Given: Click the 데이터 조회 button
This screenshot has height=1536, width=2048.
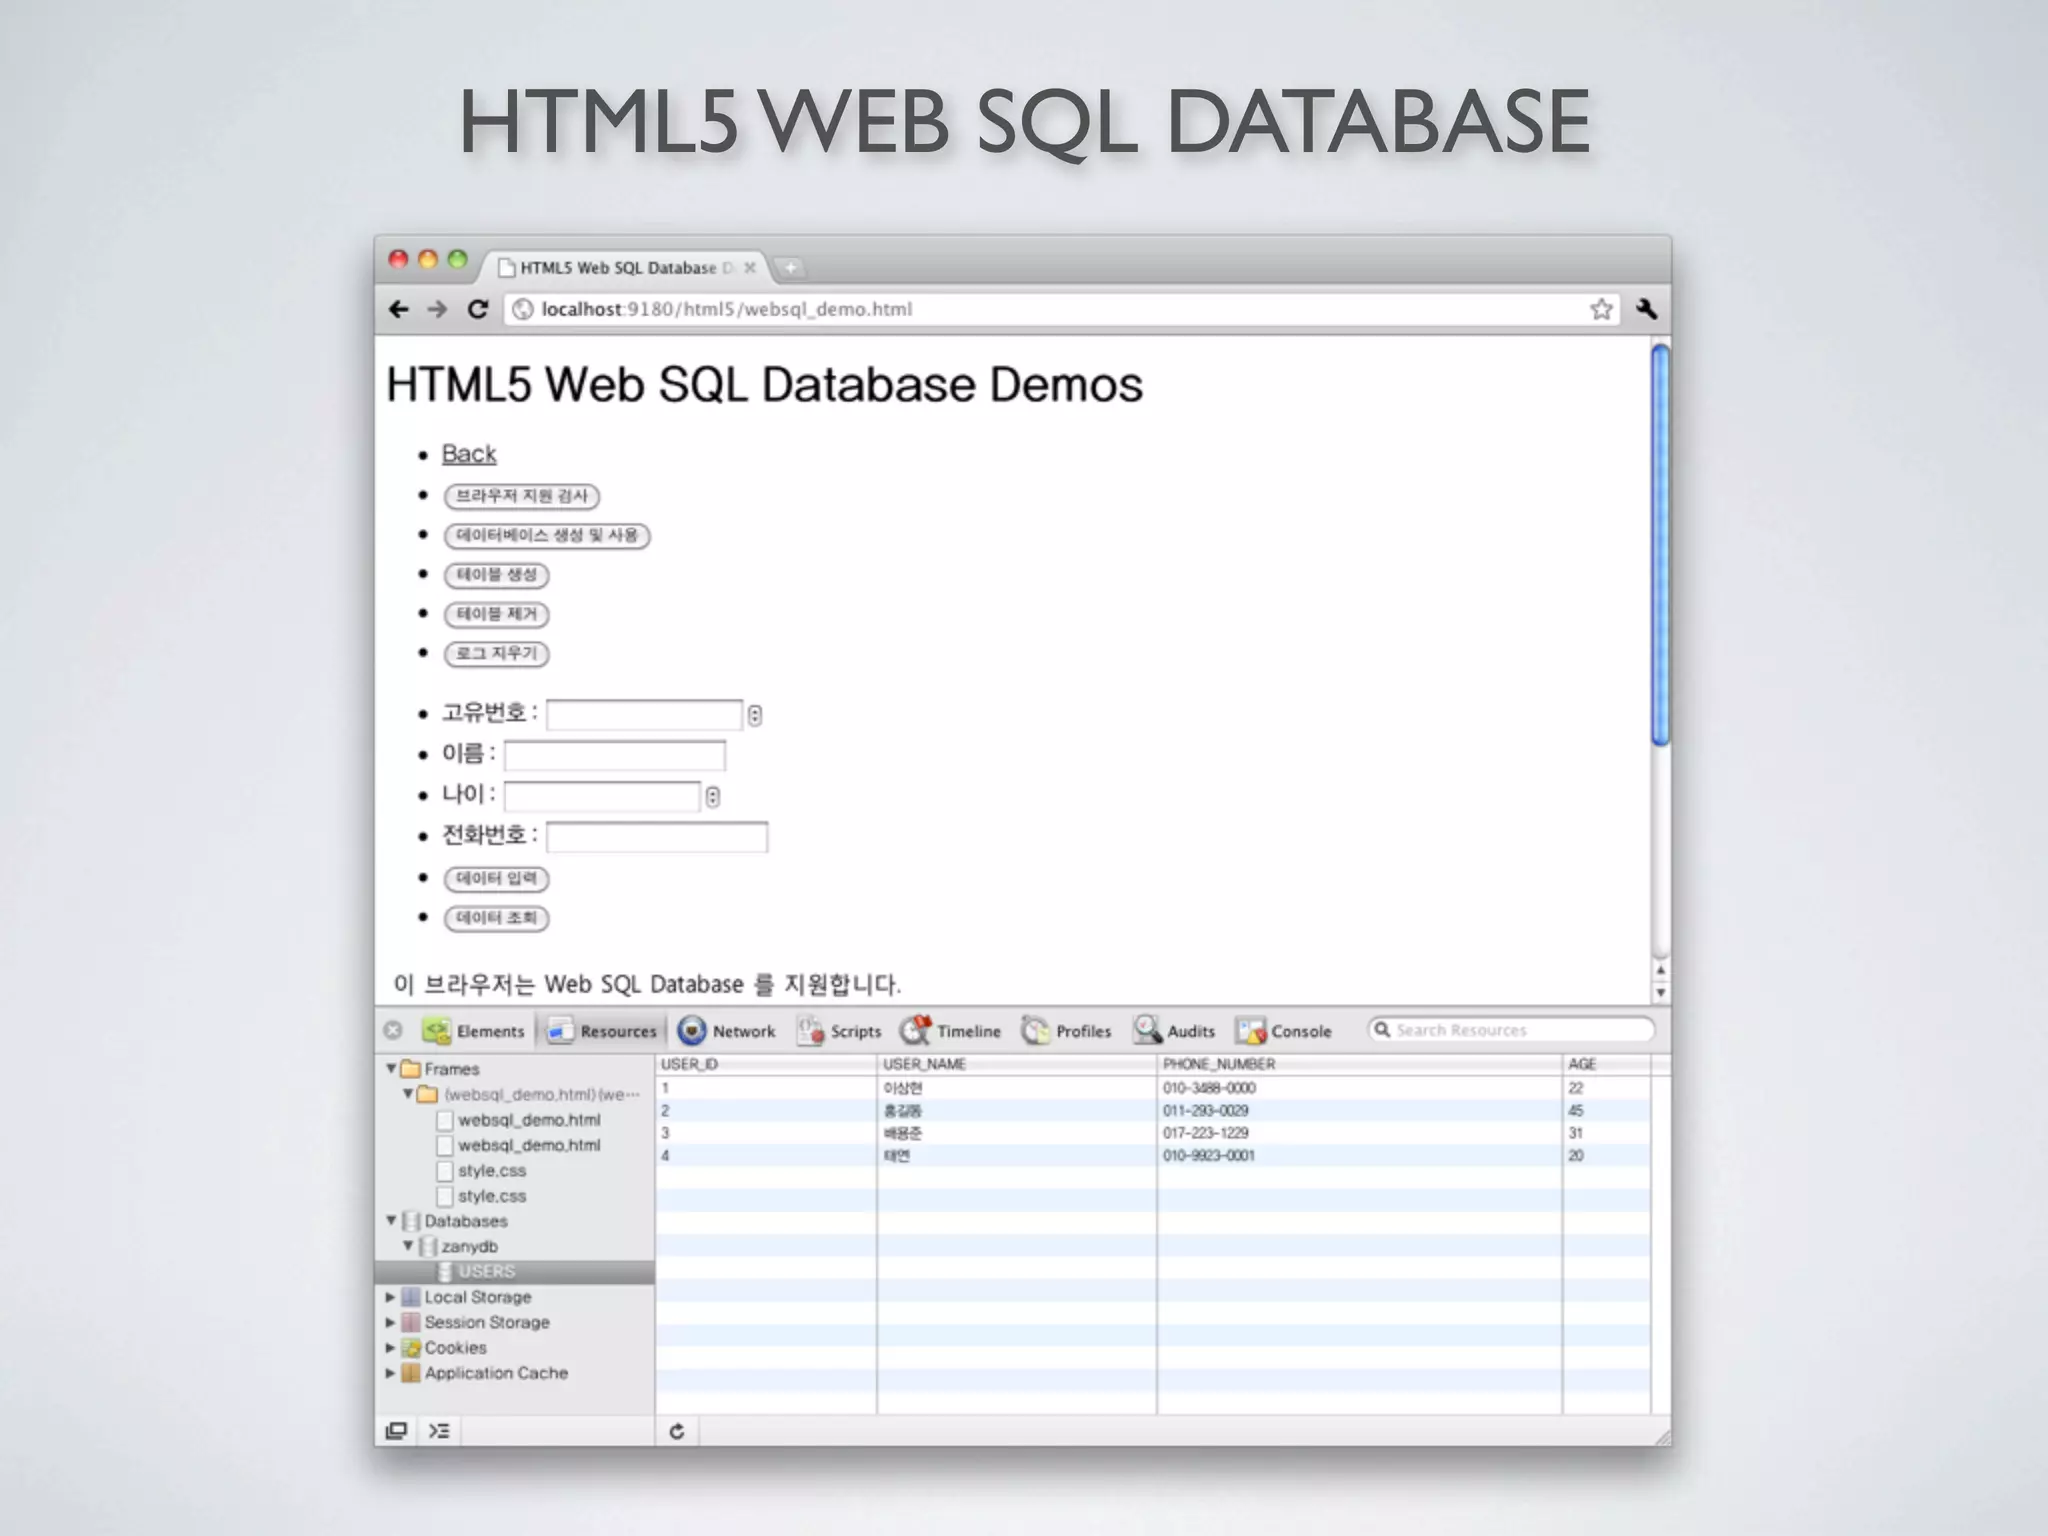Looking at the screenshot, I should pos(497,918).
